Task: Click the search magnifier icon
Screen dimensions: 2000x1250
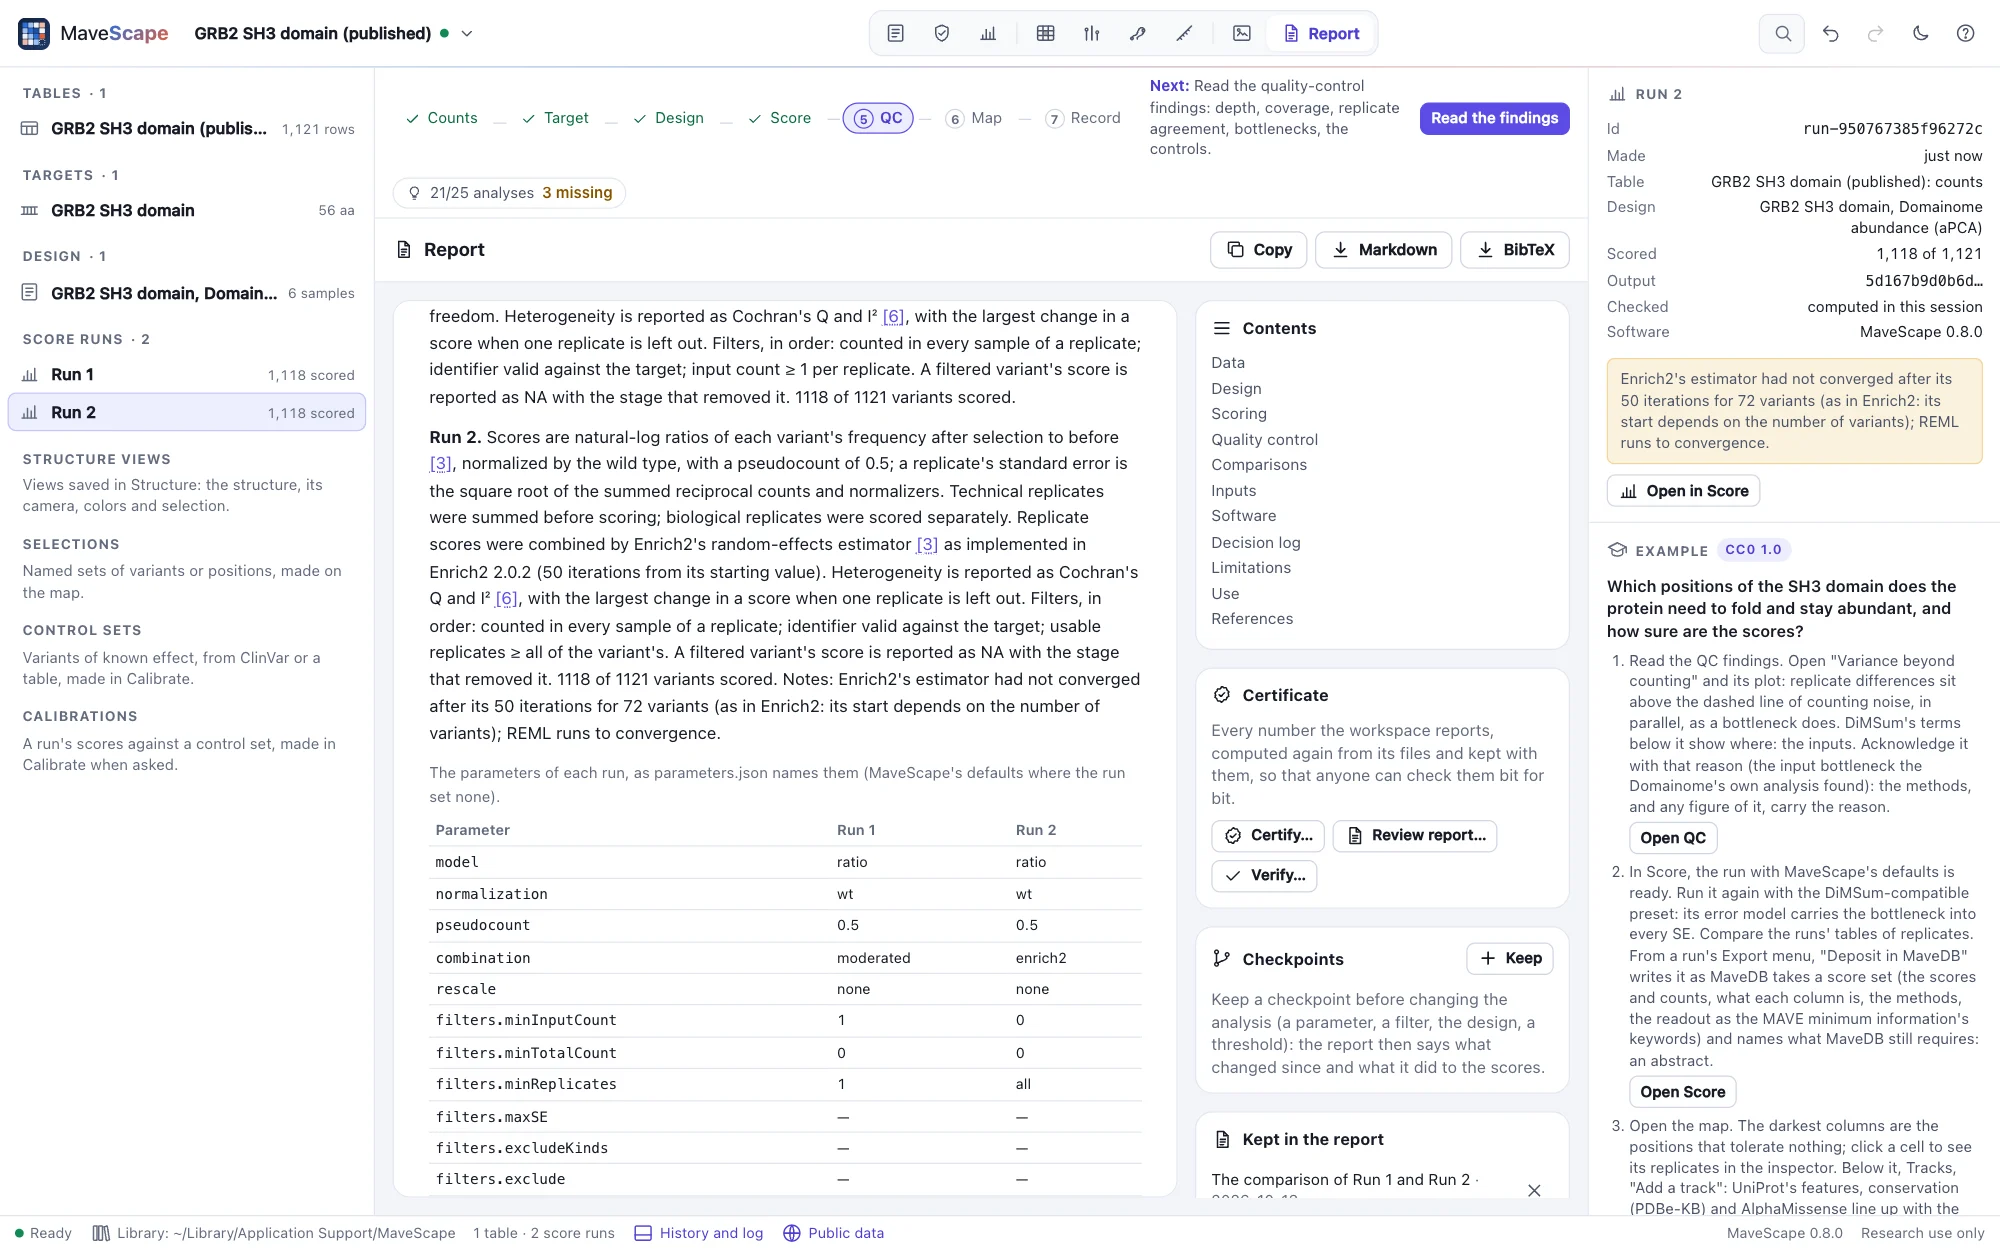Action: [x=1782, y=33]
